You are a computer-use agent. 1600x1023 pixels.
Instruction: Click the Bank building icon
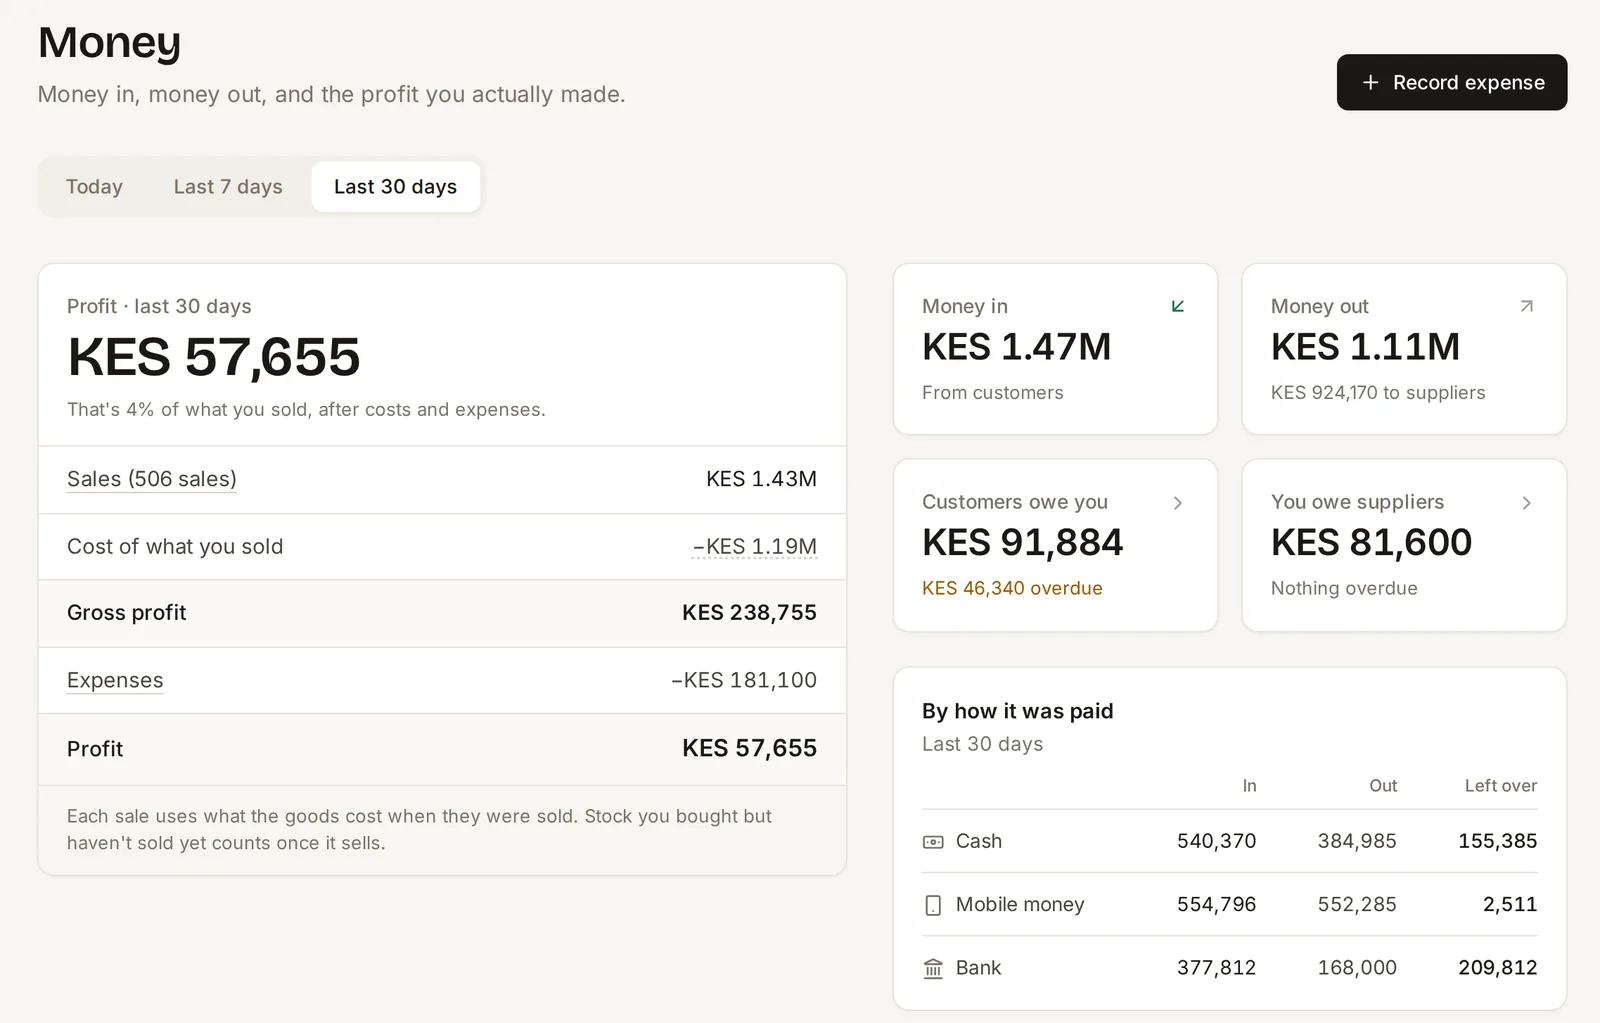[933, 968]
